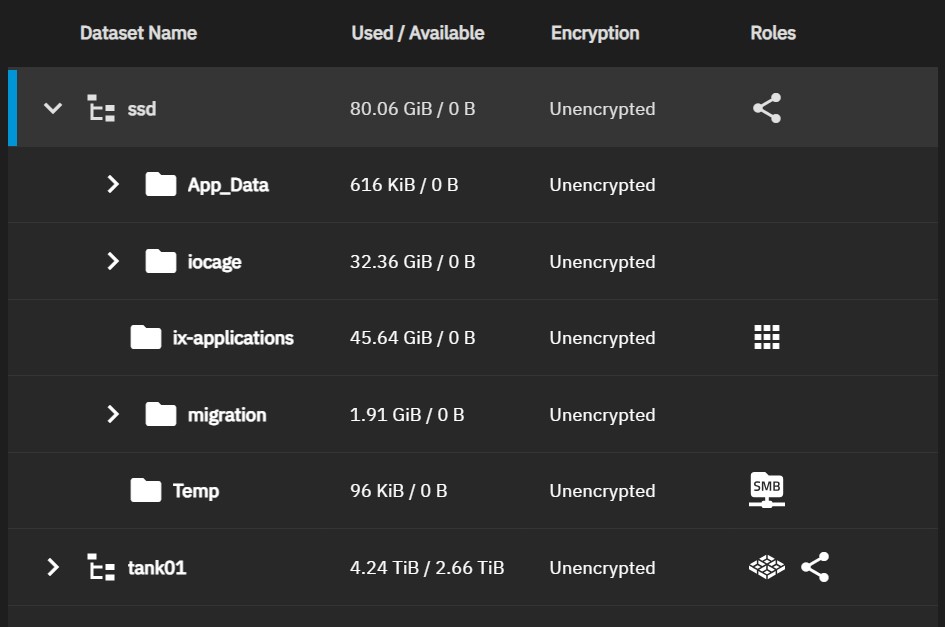Expand the App_Data dataset
Image resolution: width=945 pixels, height=627 pixels.
click(x=113, y=184)
